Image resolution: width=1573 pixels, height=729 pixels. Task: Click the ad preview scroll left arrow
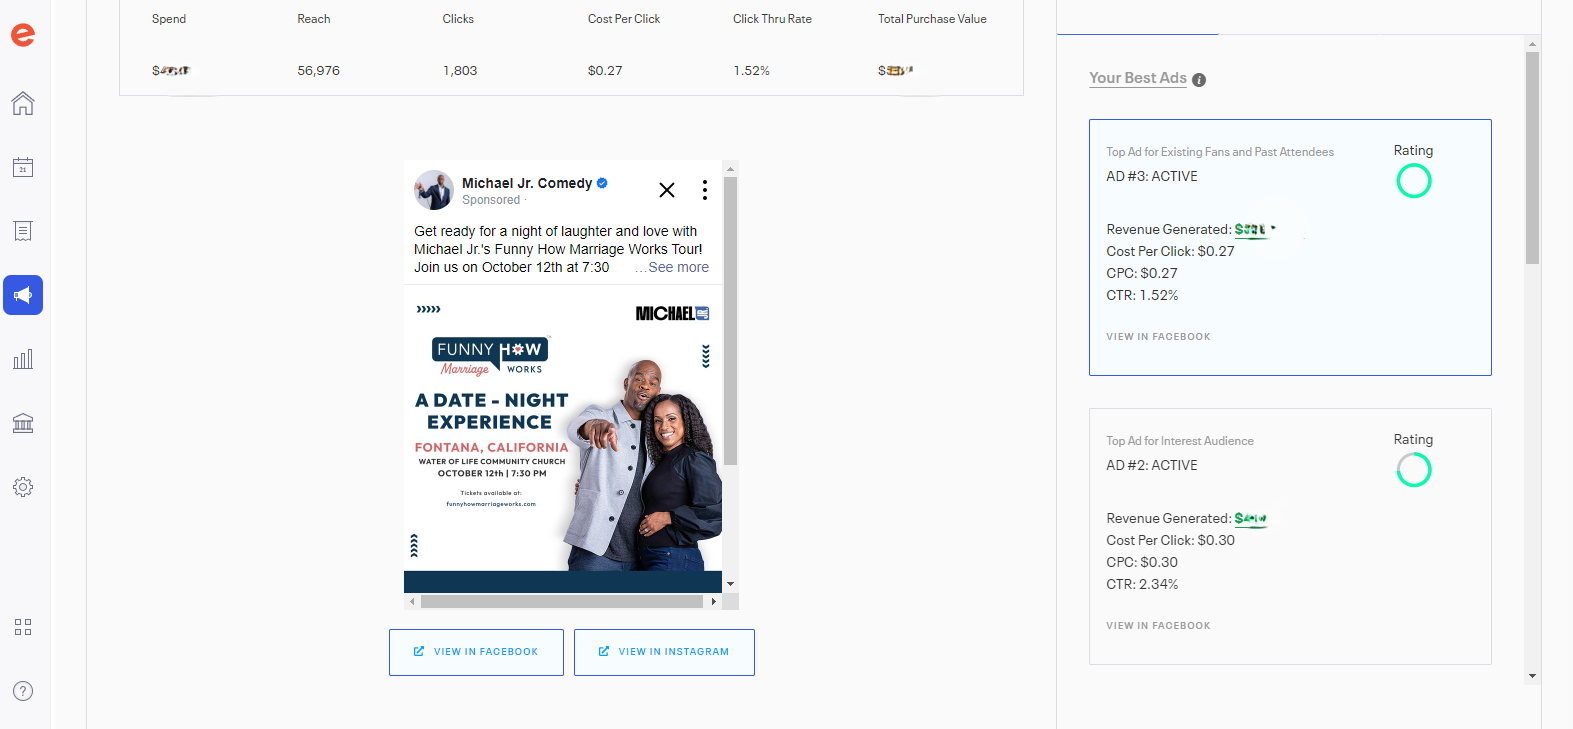tap(412, 602)
